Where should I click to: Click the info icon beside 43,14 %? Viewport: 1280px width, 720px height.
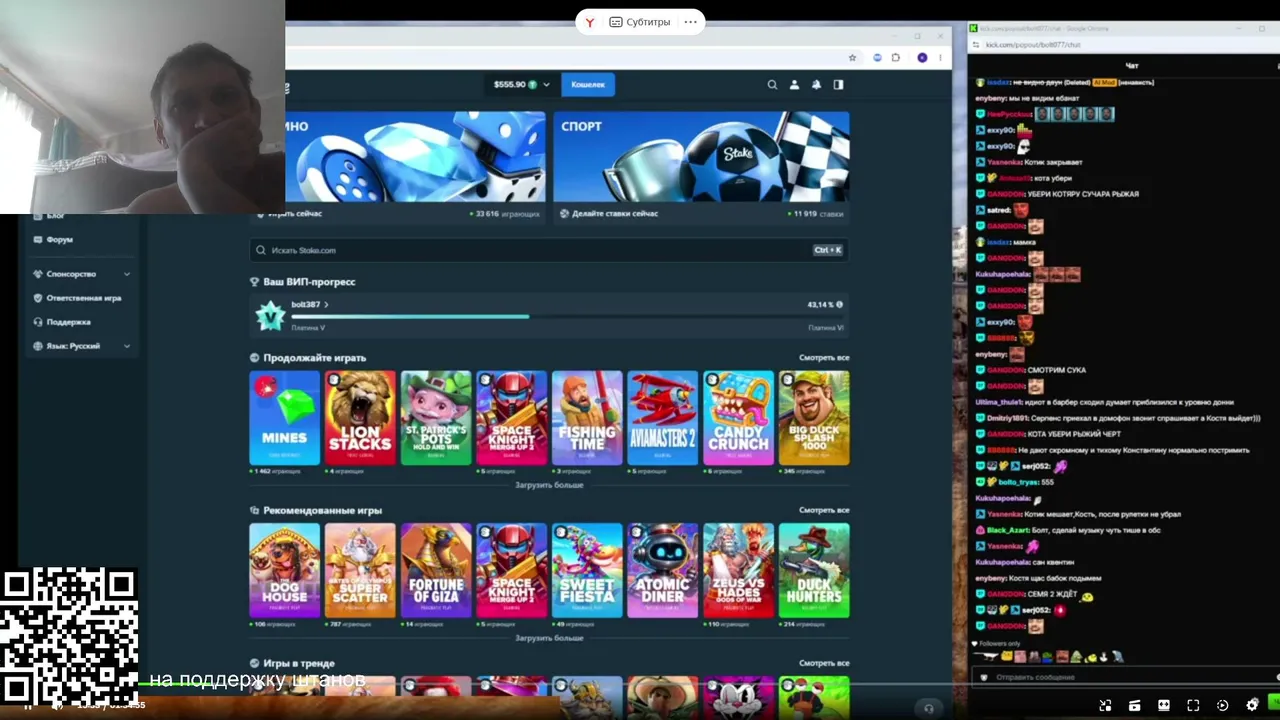tap(839, 305)
